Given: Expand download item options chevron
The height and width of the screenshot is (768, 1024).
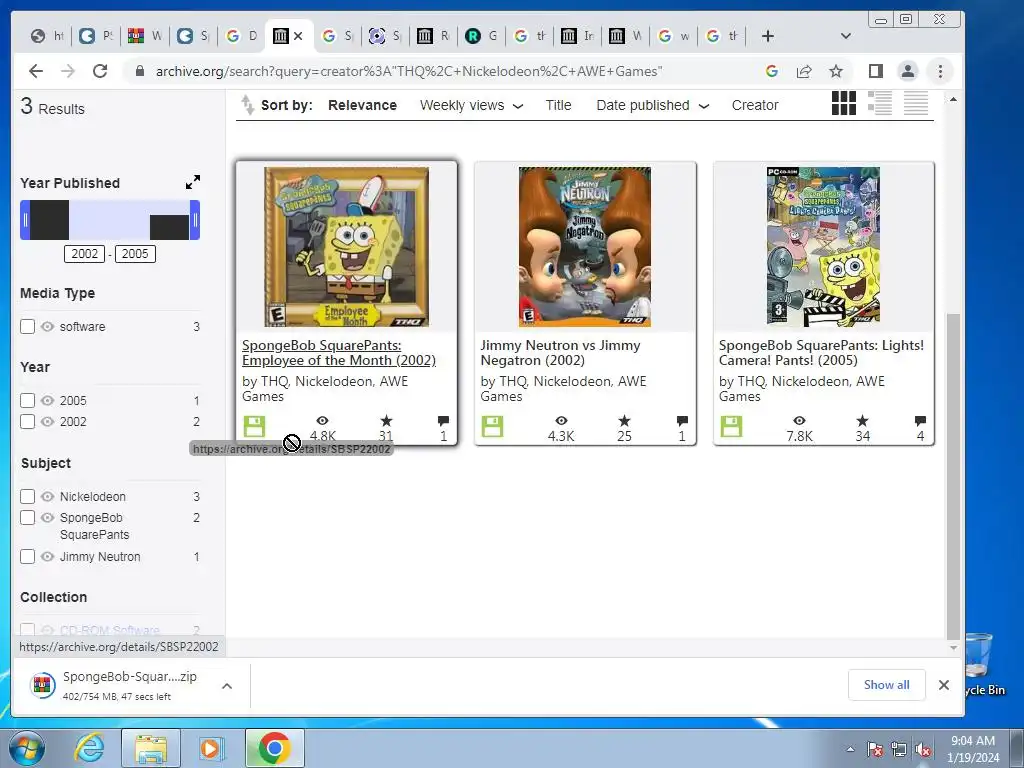Looking at the screenshot, I should click(x=227, y=686).
